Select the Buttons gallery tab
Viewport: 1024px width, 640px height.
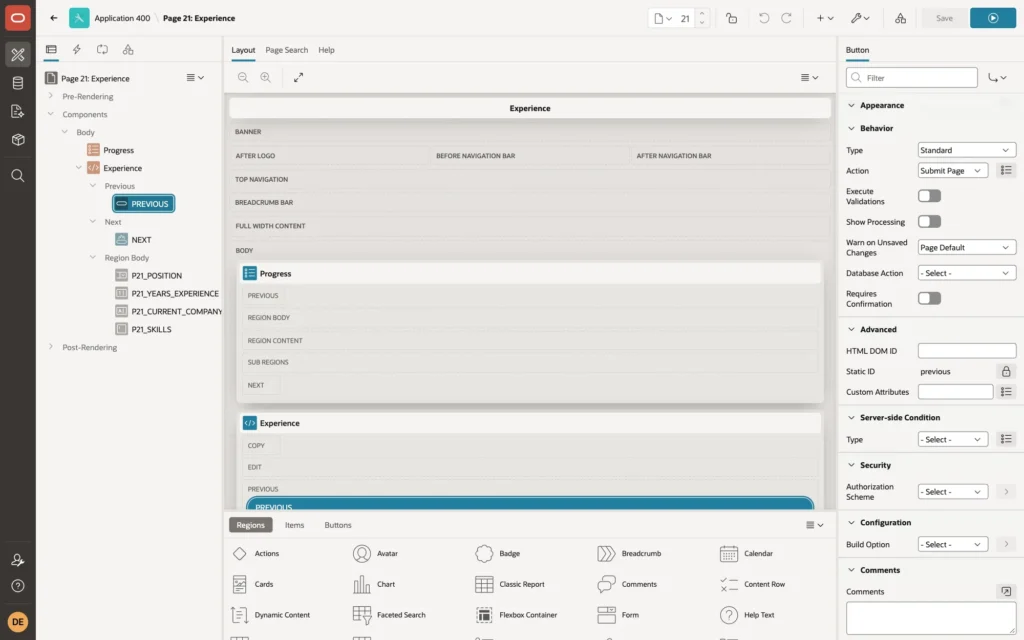click(338, 525)
